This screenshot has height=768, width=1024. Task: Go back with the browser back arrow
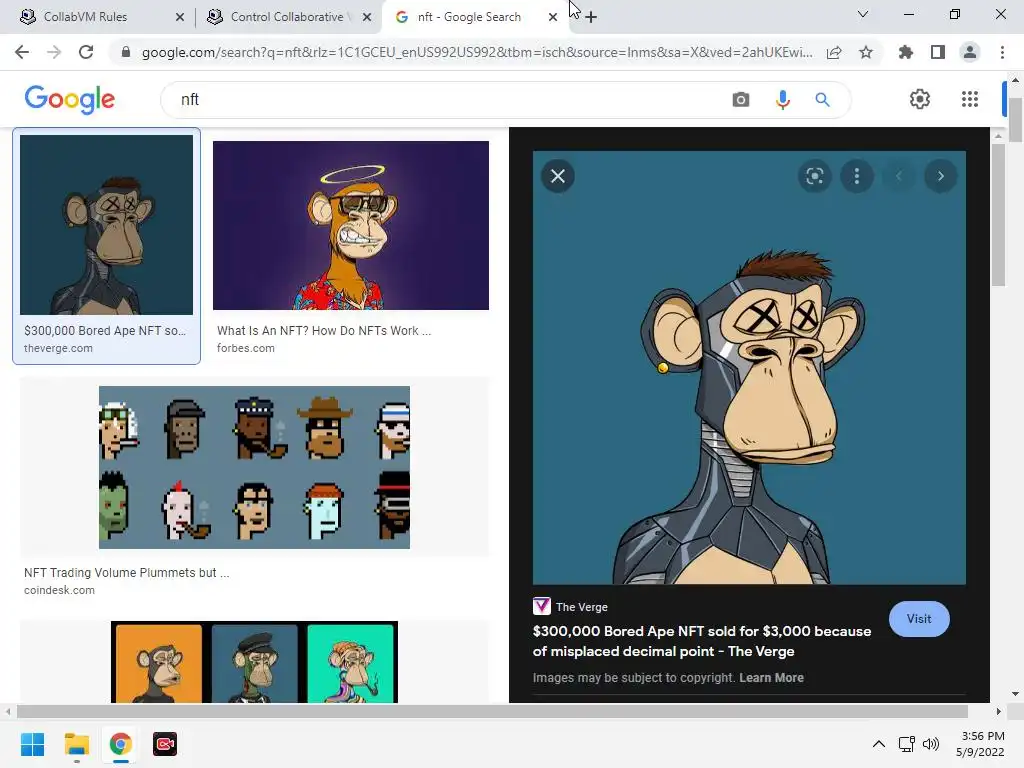coord(22,52)
